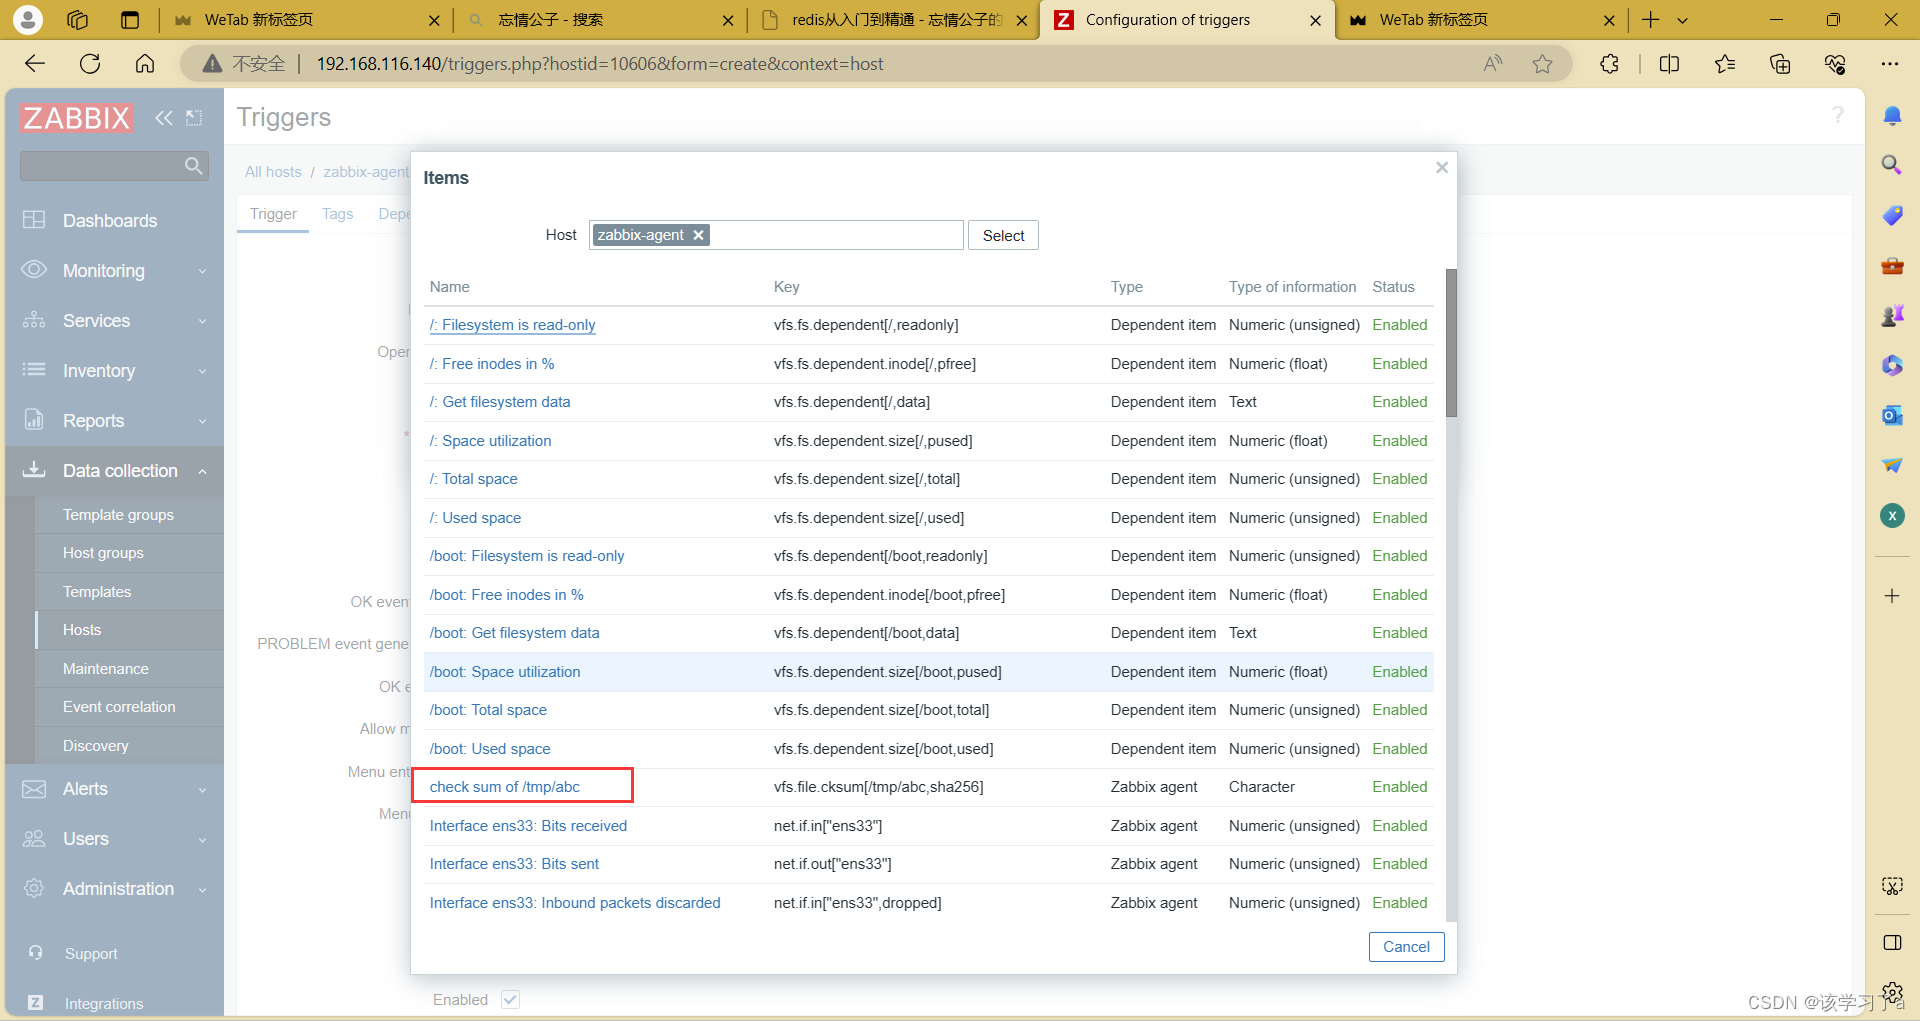Open Discovery submenu item
The height and width of the screenshot is (1021, 1920).
pos(95,746)
